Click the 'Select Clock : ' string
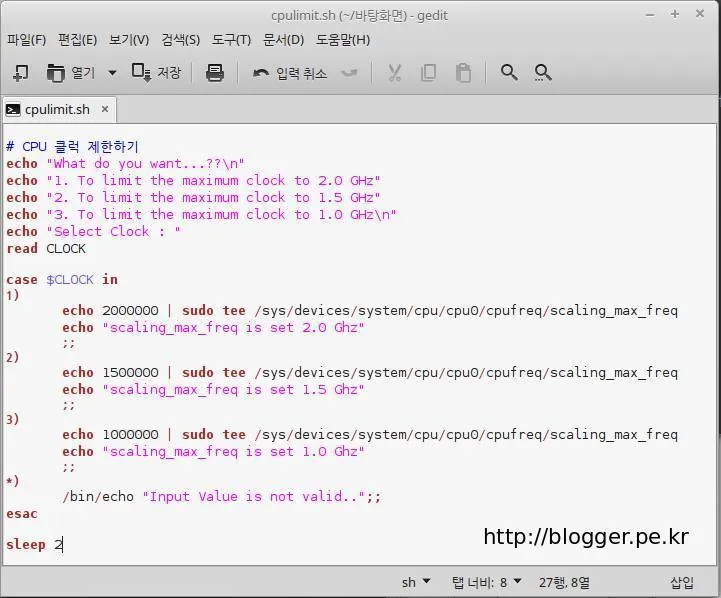 point(114,232)
